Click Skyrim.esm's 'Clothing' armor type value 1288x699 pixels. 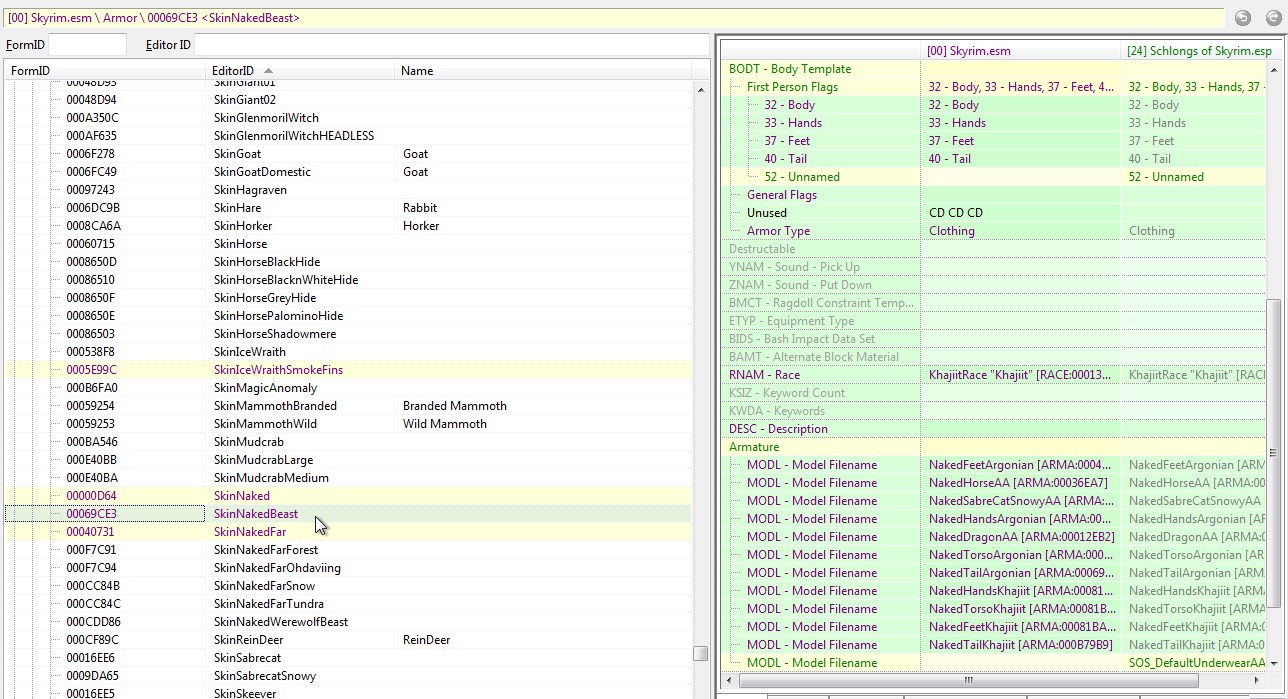[951, 231]
